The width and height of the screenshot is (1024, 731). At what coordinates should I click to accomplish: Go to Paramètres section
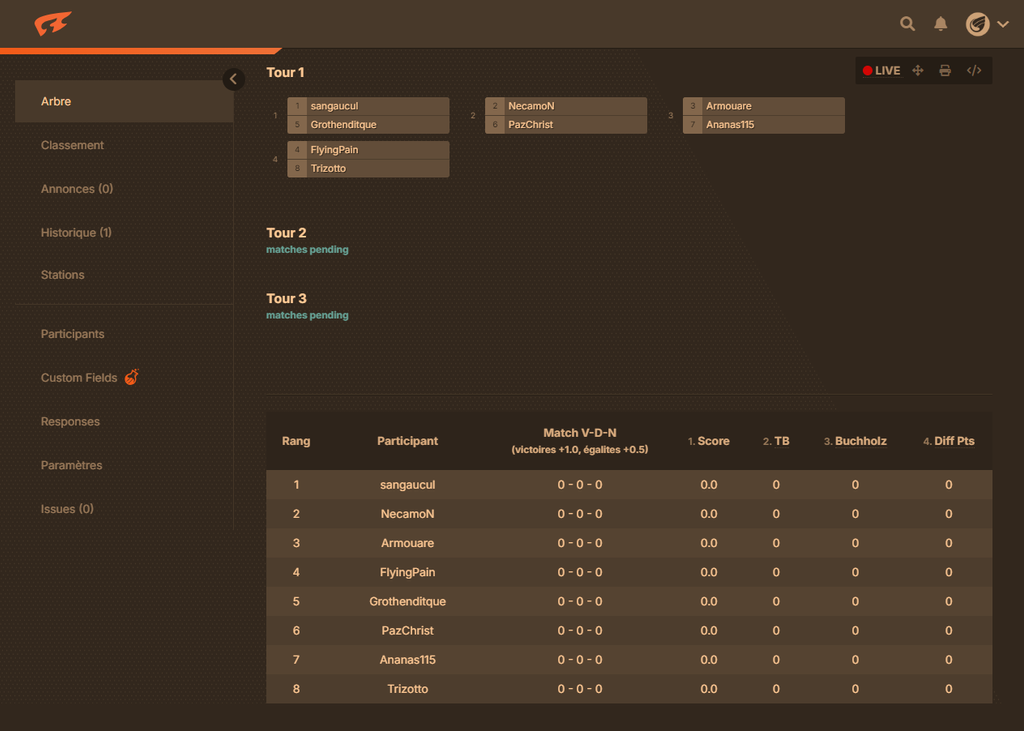71,465
